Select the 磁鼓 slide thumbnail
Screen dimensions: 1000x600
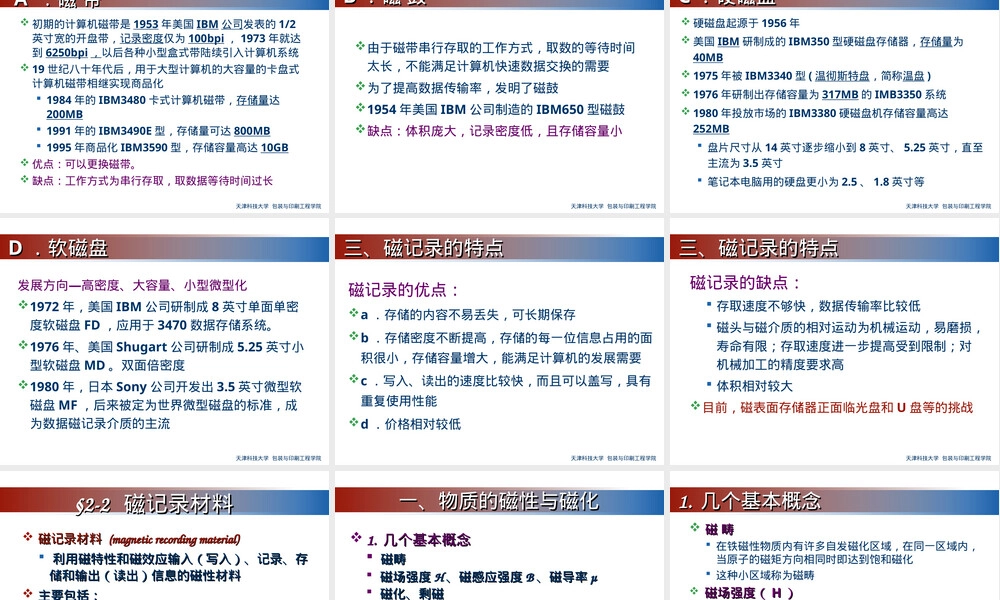coord(499,106)
